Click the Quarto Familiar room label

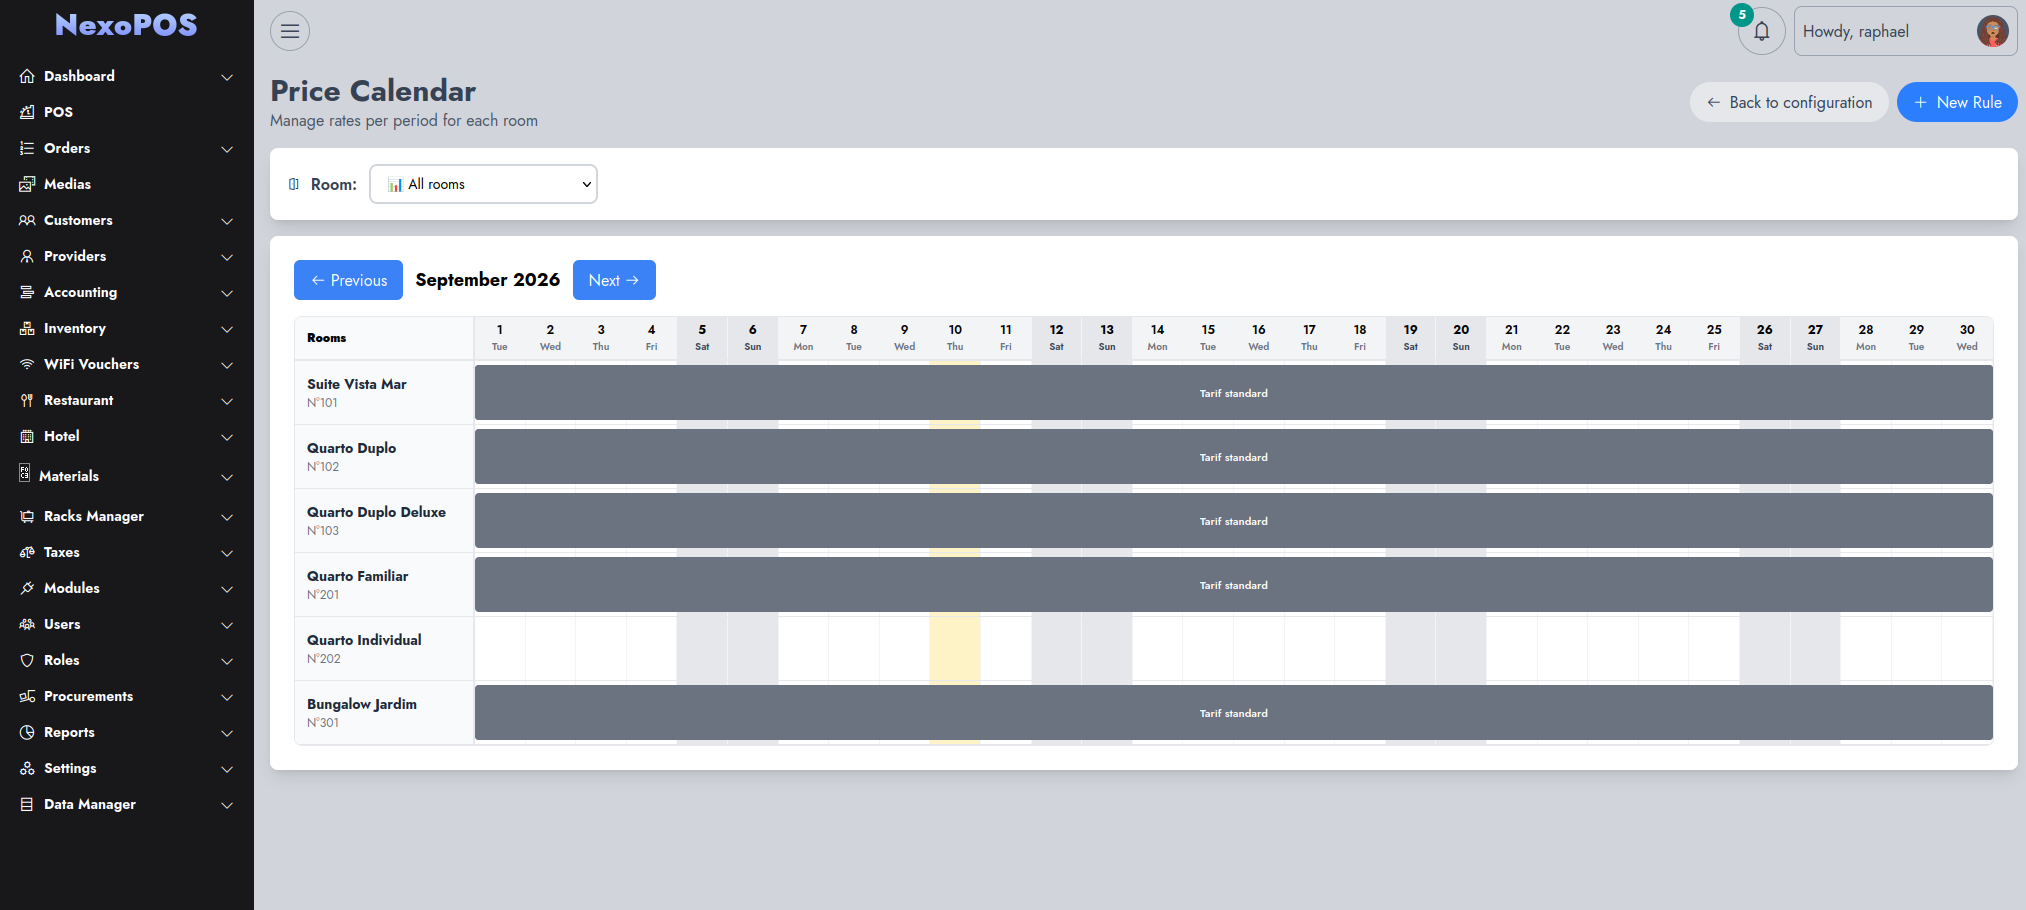tap(357, 576)
